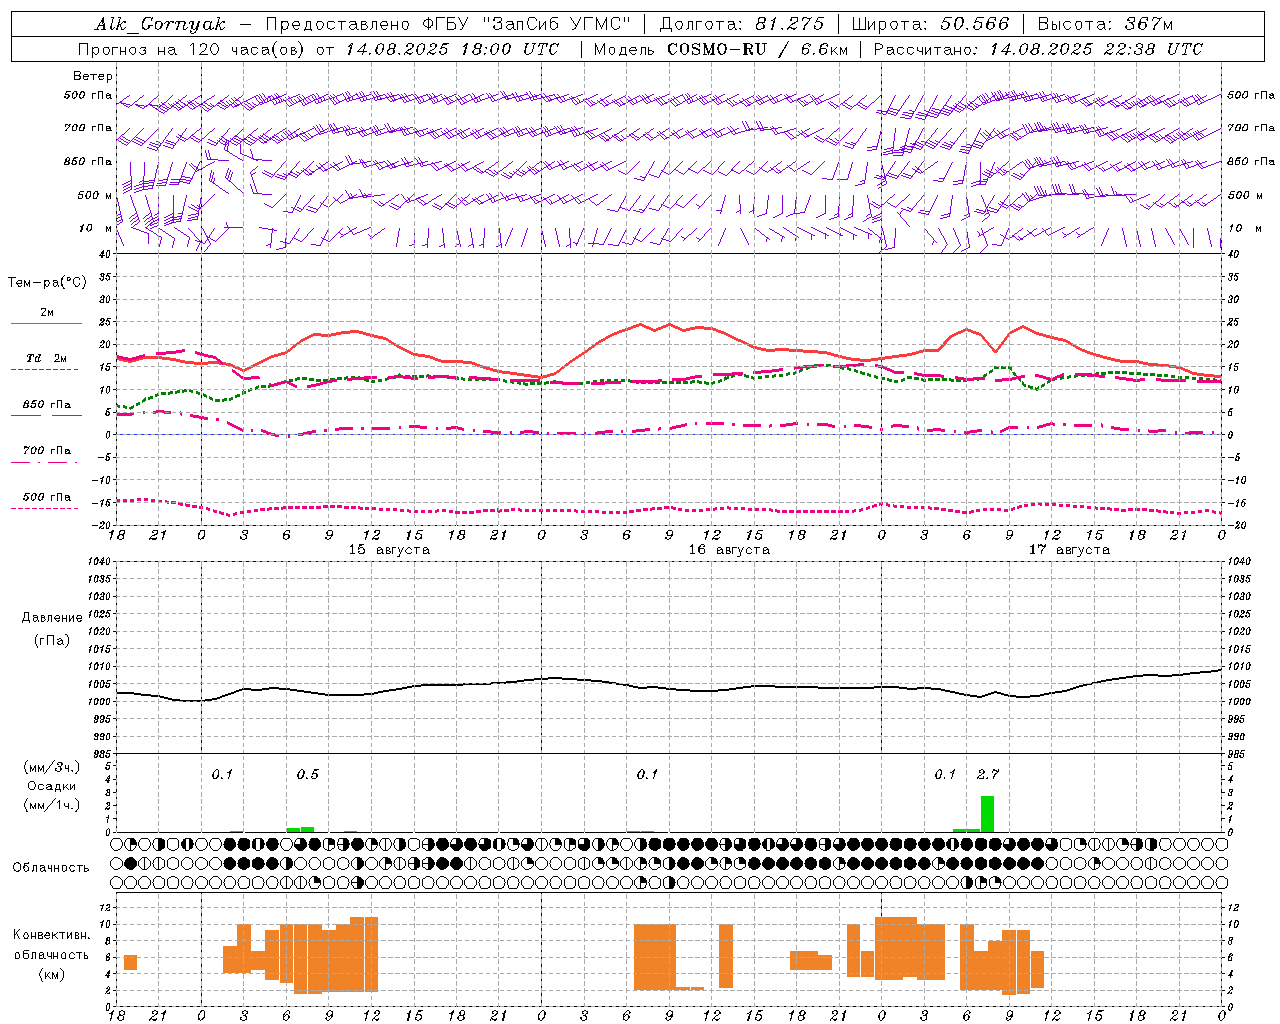The image size is (1280, 1024).
Task: Click the calculation time 14.08.2025 22:38 UTC
Action: point(1096,49)
